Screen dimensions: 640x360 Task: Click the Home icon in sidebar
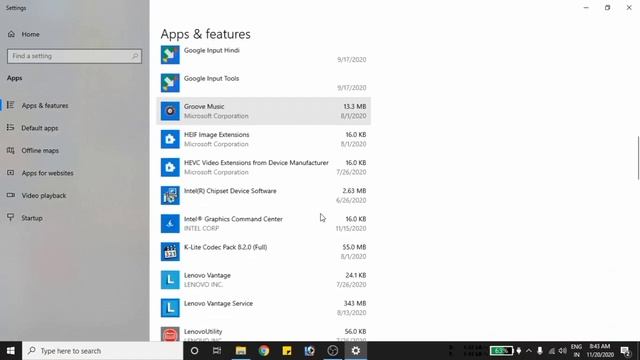(x=11, y=34)
